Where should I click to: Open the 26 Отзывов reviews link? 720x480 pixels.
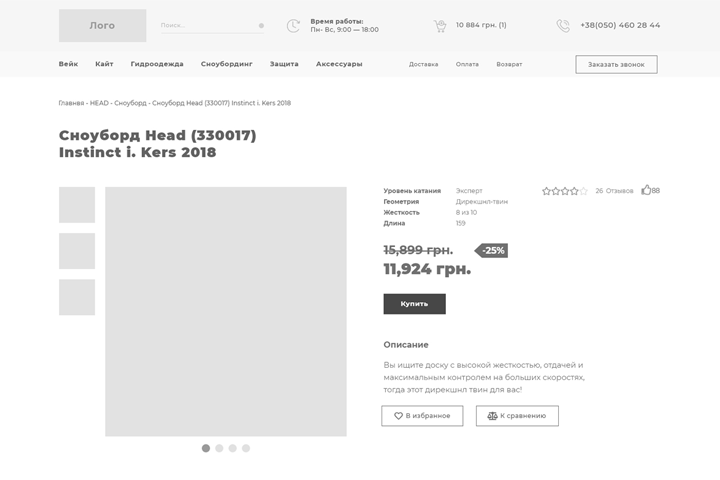[614, 191]
